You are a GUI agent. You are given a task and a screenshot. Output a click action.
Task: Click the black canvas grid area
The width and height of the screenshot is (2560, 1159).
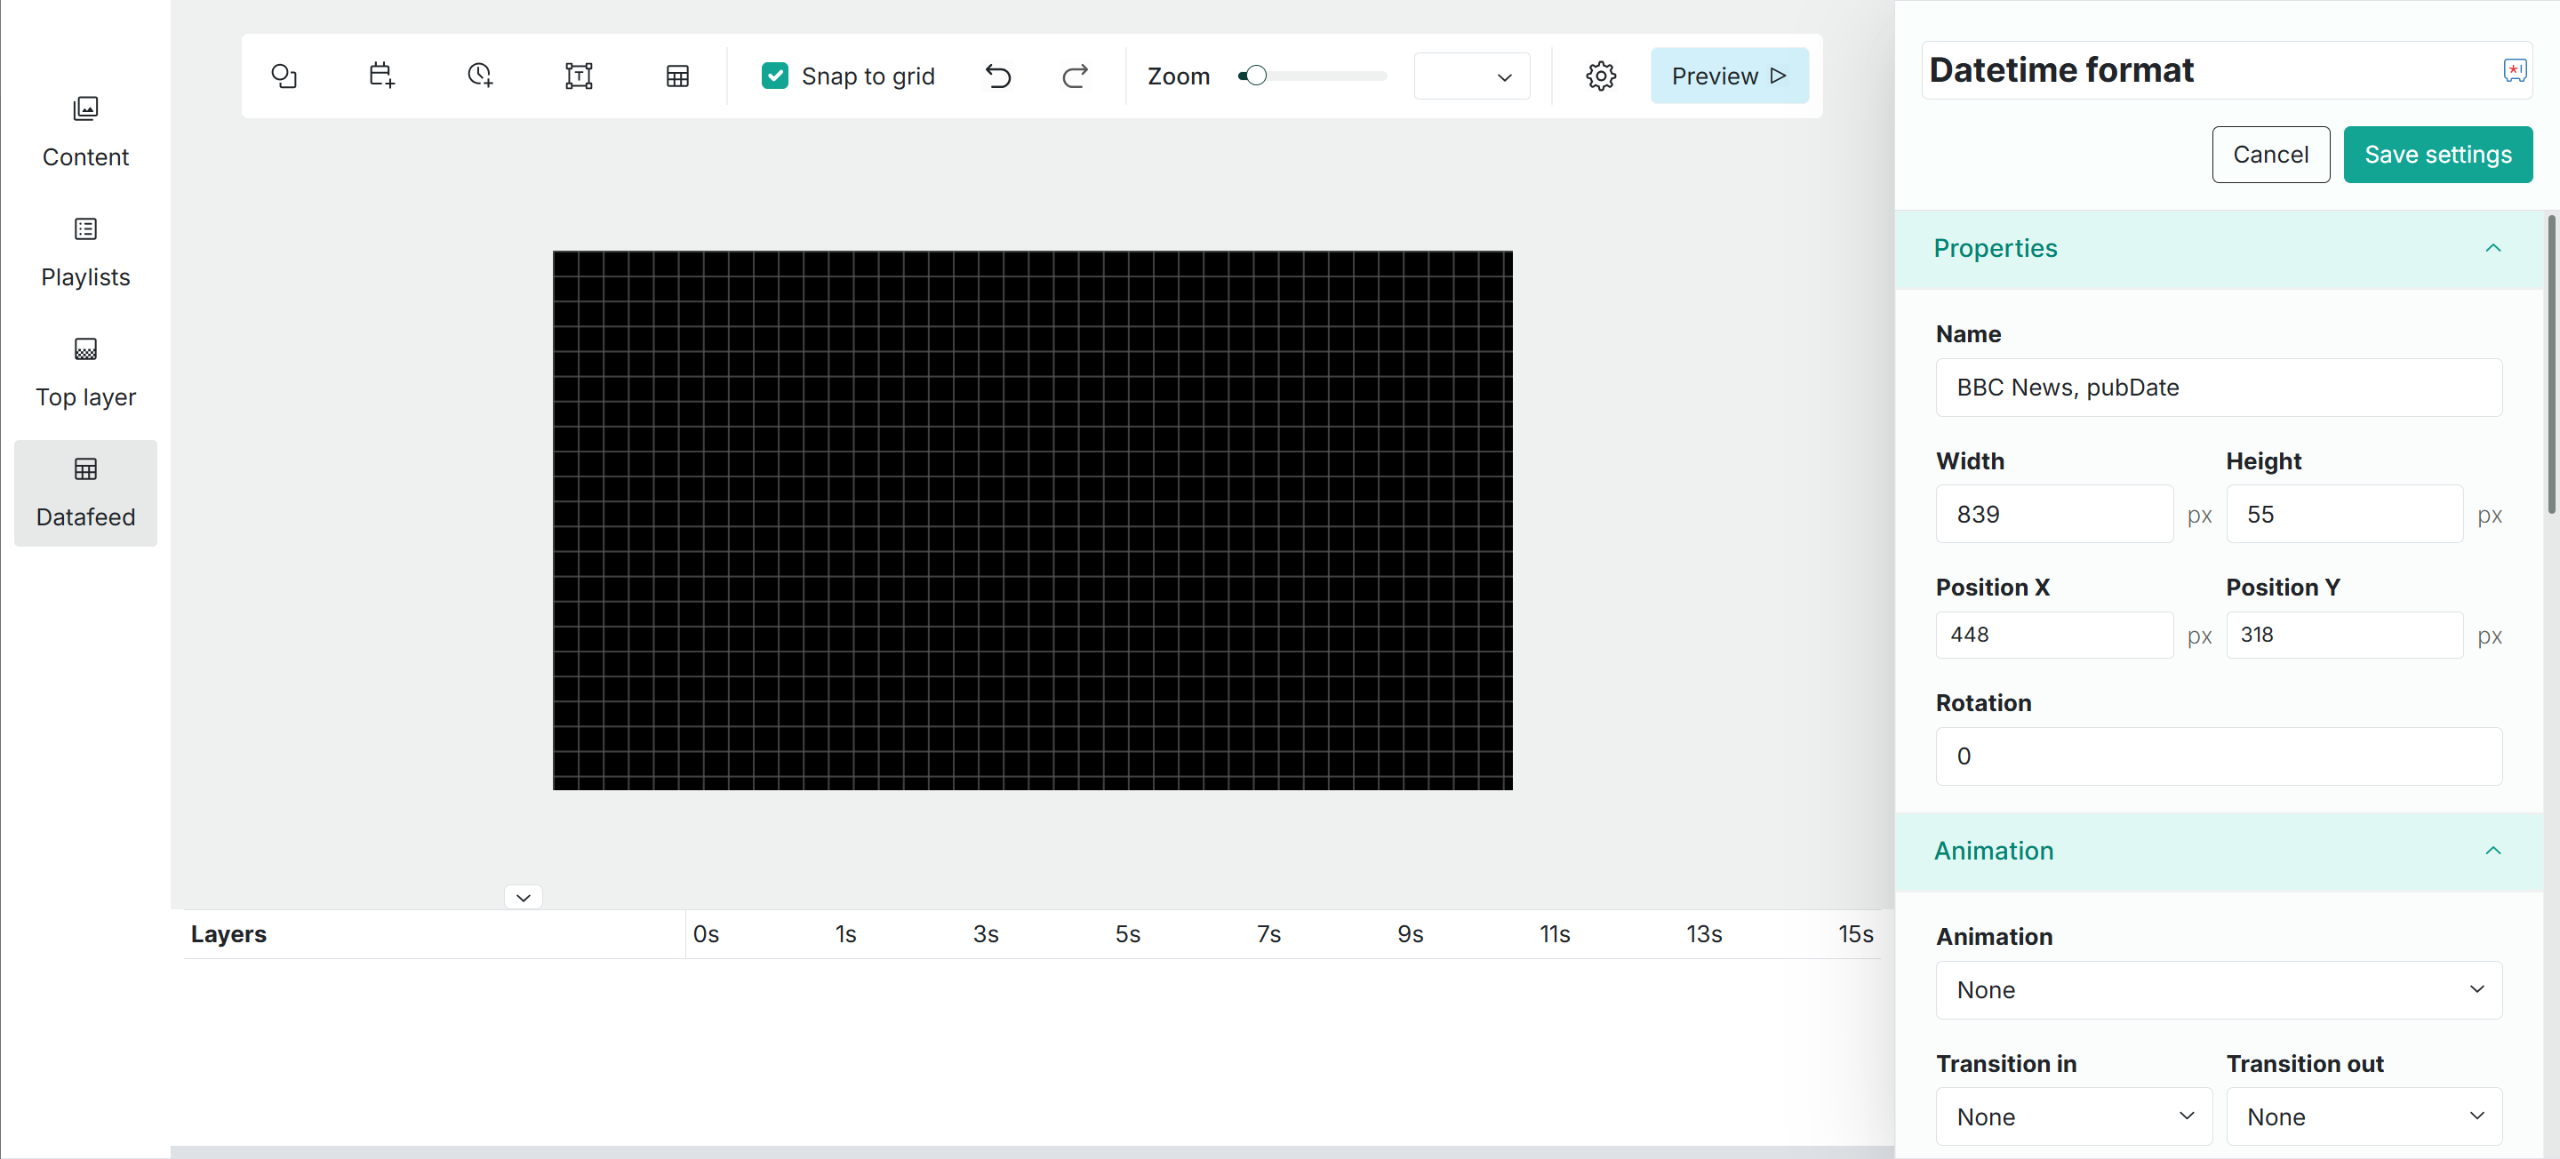(1033, 520)
